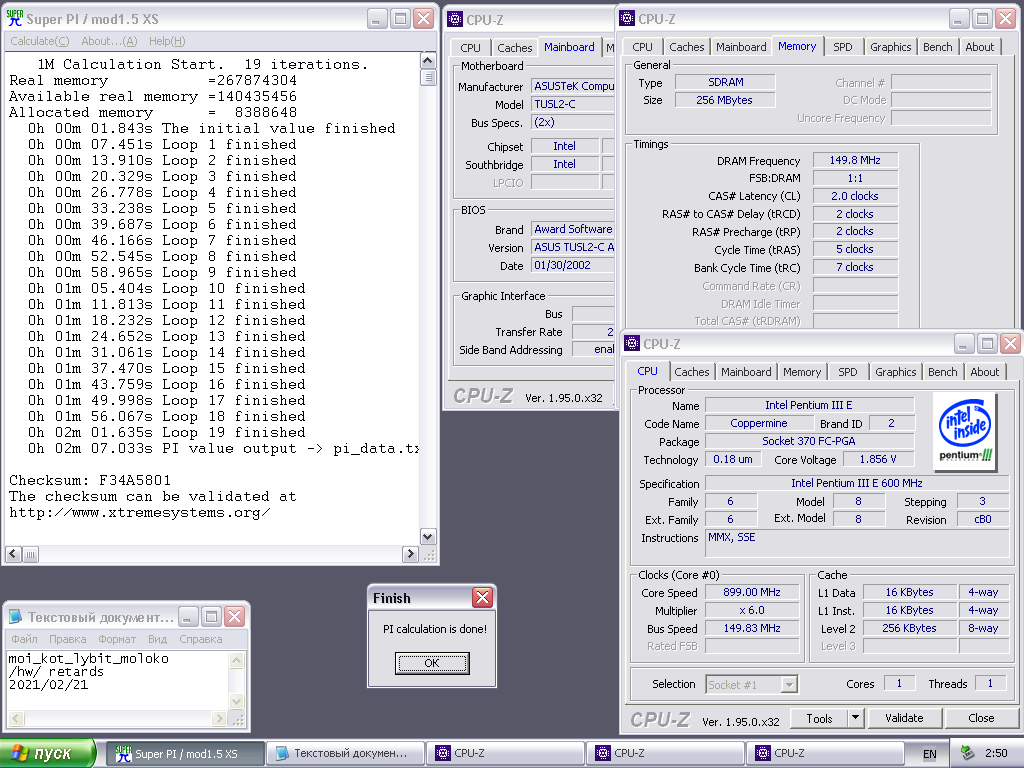Close the Finish dialog

click(x=483, y=597)
